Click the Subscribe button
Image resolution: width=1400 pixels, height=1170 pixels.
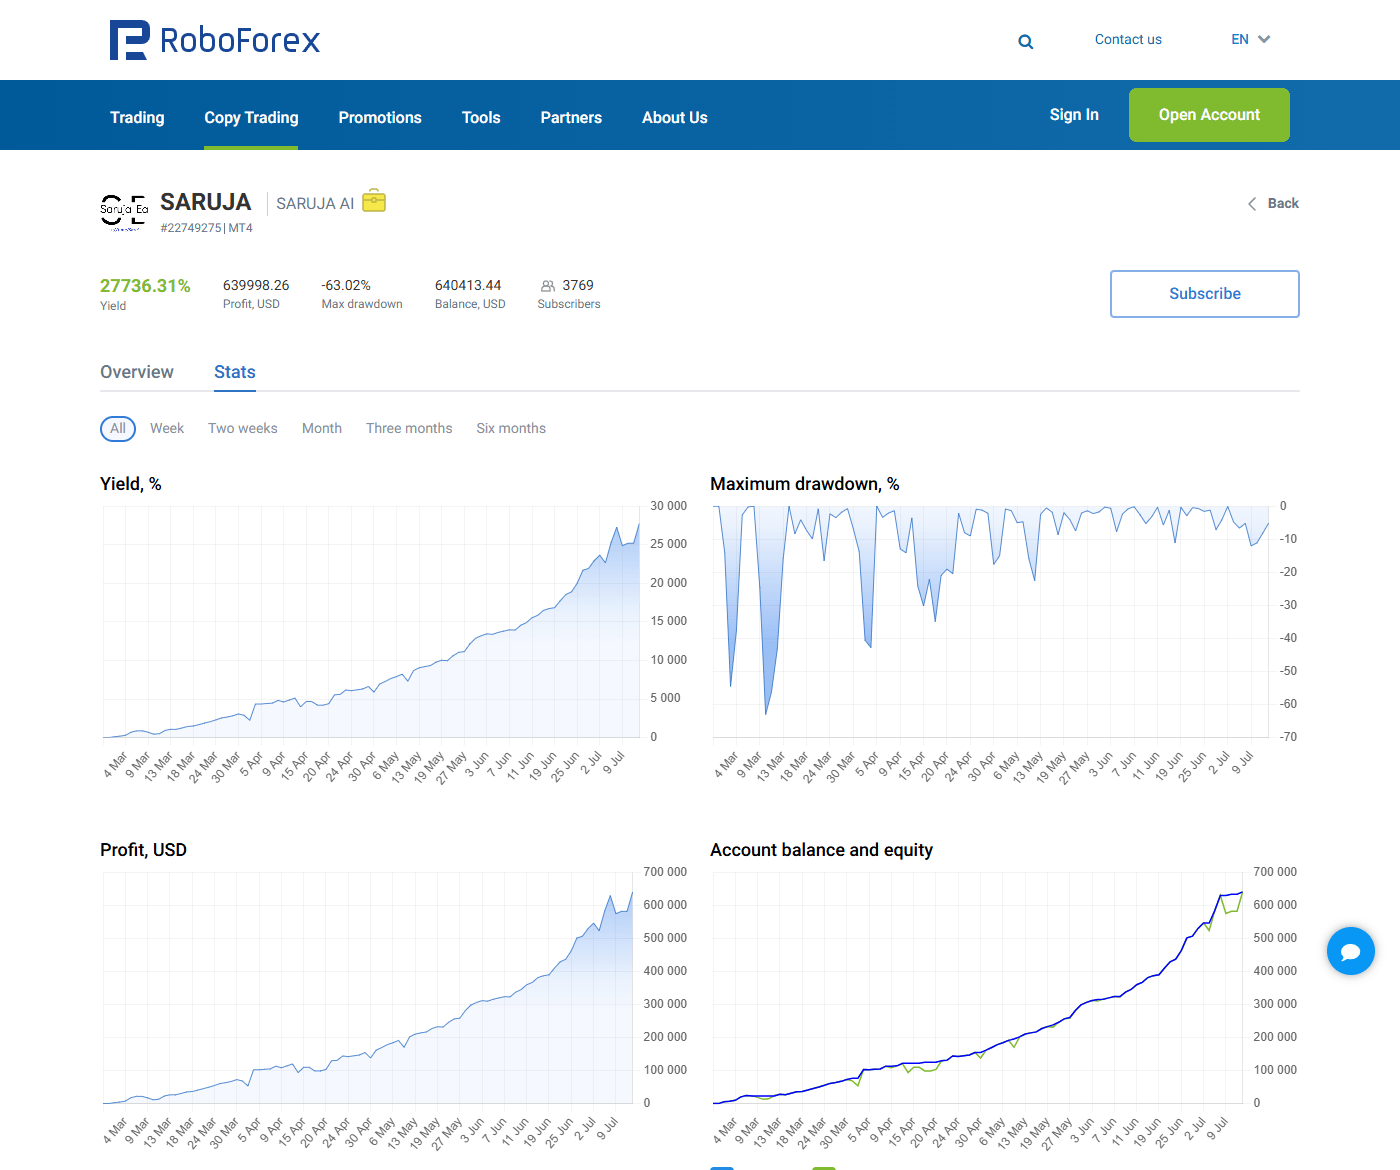1205,294
